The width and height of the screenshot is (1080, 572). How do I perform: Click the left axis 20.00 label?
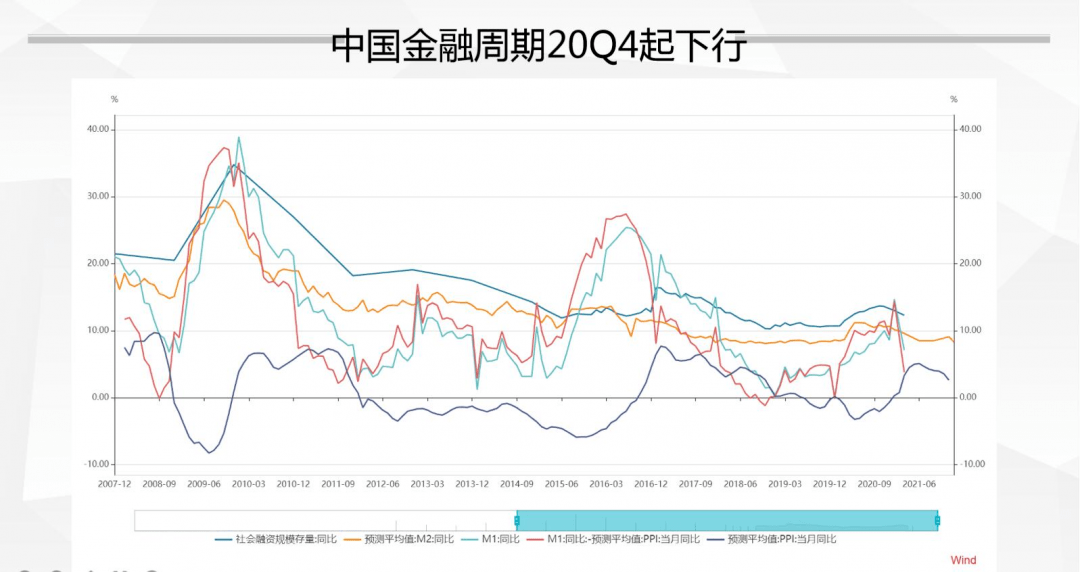(97, 263)
